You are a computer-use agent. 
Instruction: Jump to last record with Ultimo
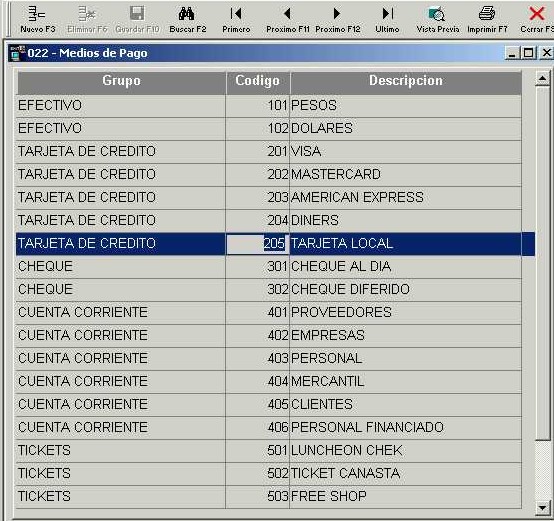click(x=388, y=14)
